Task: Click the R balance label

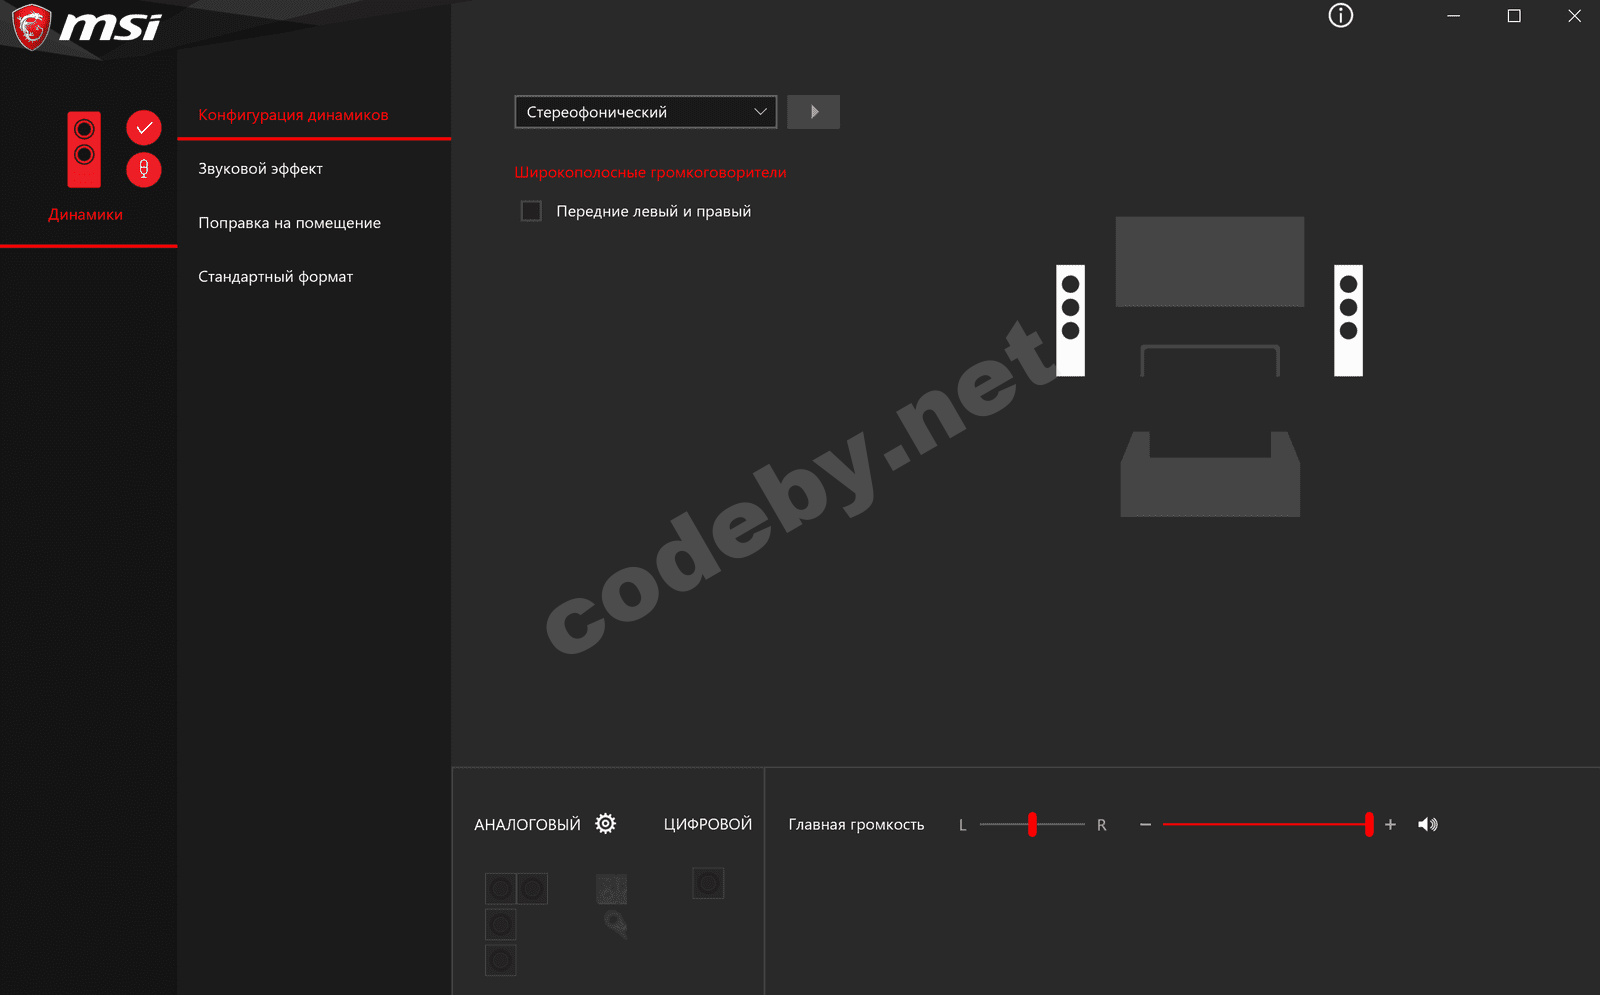Action: [x=1101, y=825]
